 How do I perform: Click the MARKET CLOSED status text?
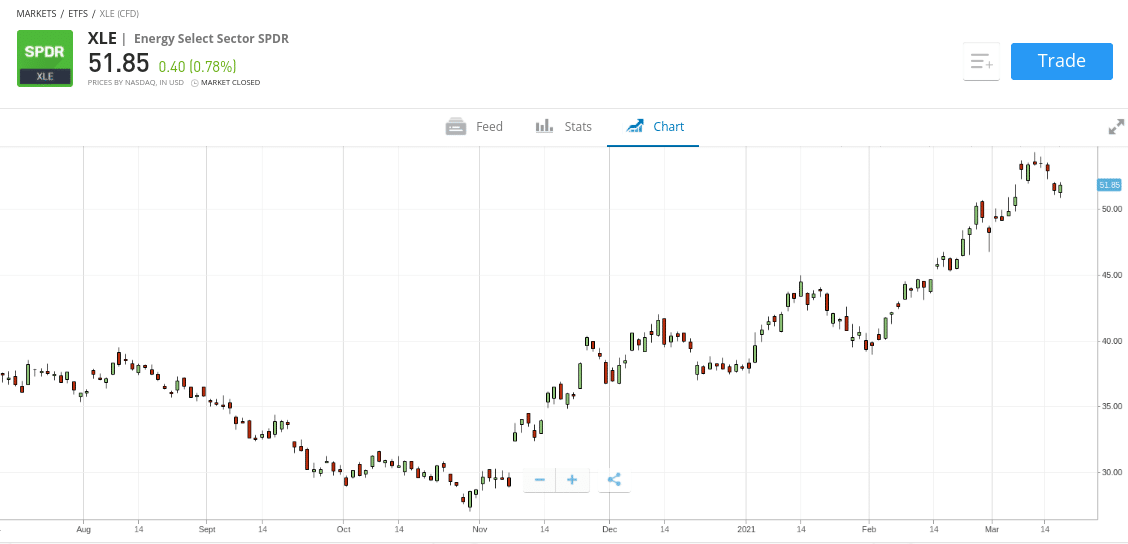tap(230, 83)
